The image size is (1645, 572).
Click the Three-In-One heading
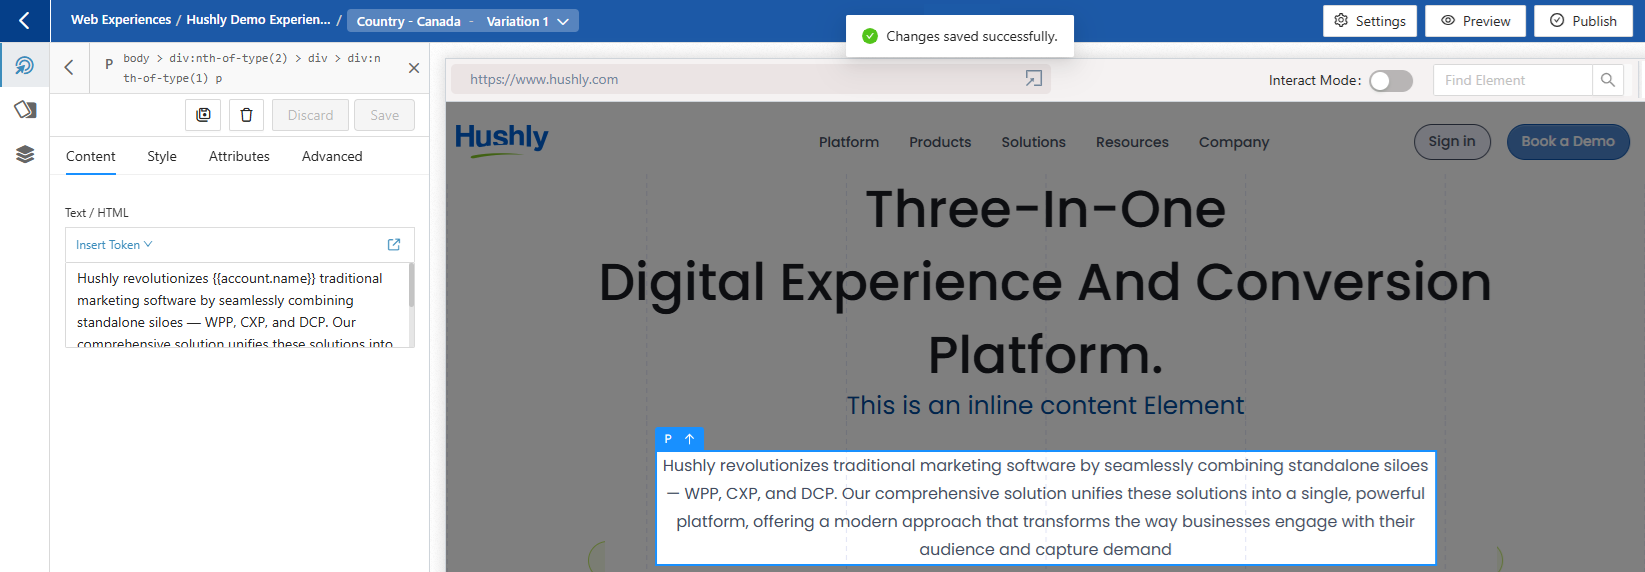coord(1045,209)
